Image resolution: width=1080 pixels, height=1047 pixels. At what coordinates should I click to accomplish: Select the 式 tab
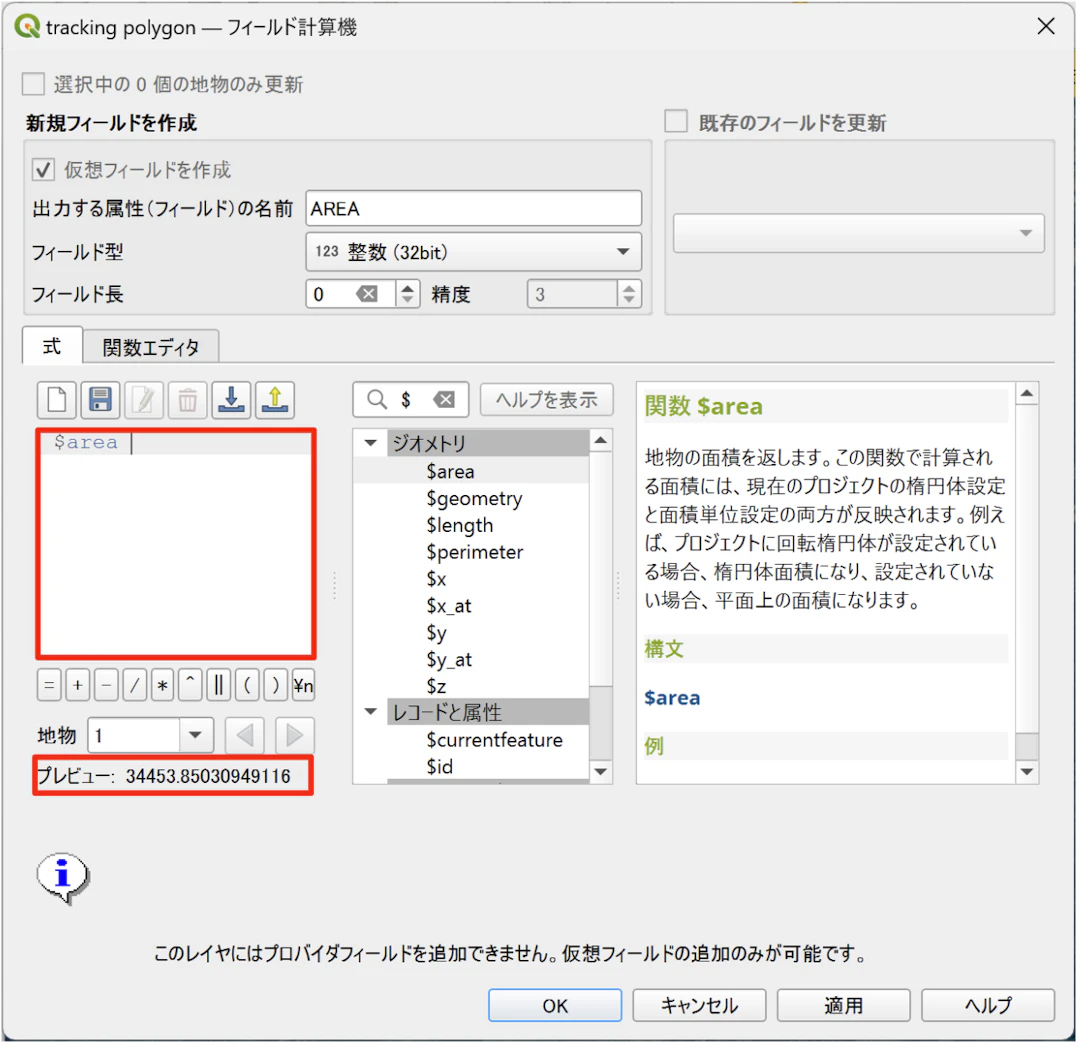pos(51,345)
